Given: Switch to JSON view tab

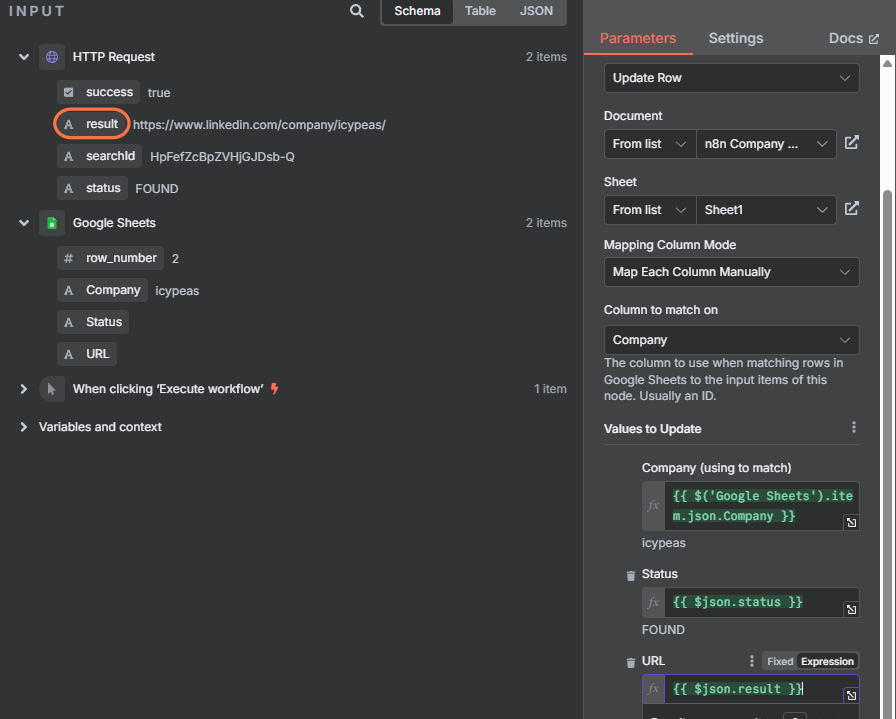Looking at the screenshot, I should 536,11.
